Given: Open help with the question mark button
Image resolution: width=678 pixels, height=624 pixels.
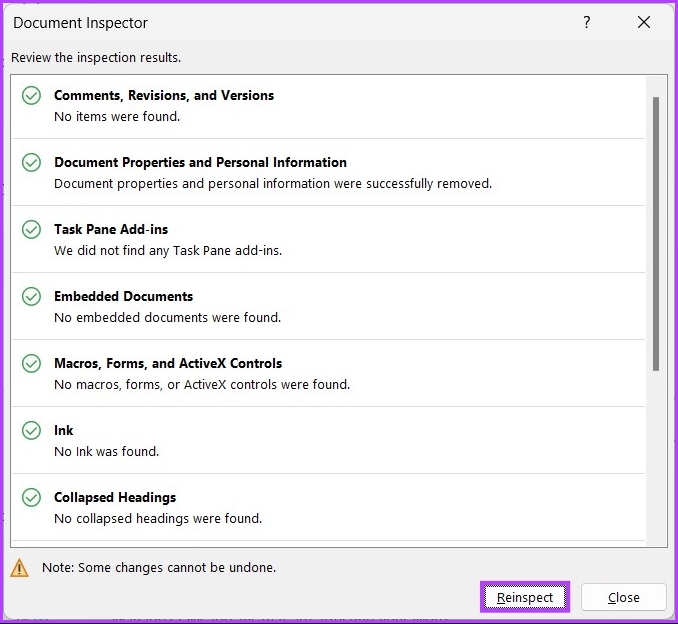Looking at the screenshot, I should point(587,22).
